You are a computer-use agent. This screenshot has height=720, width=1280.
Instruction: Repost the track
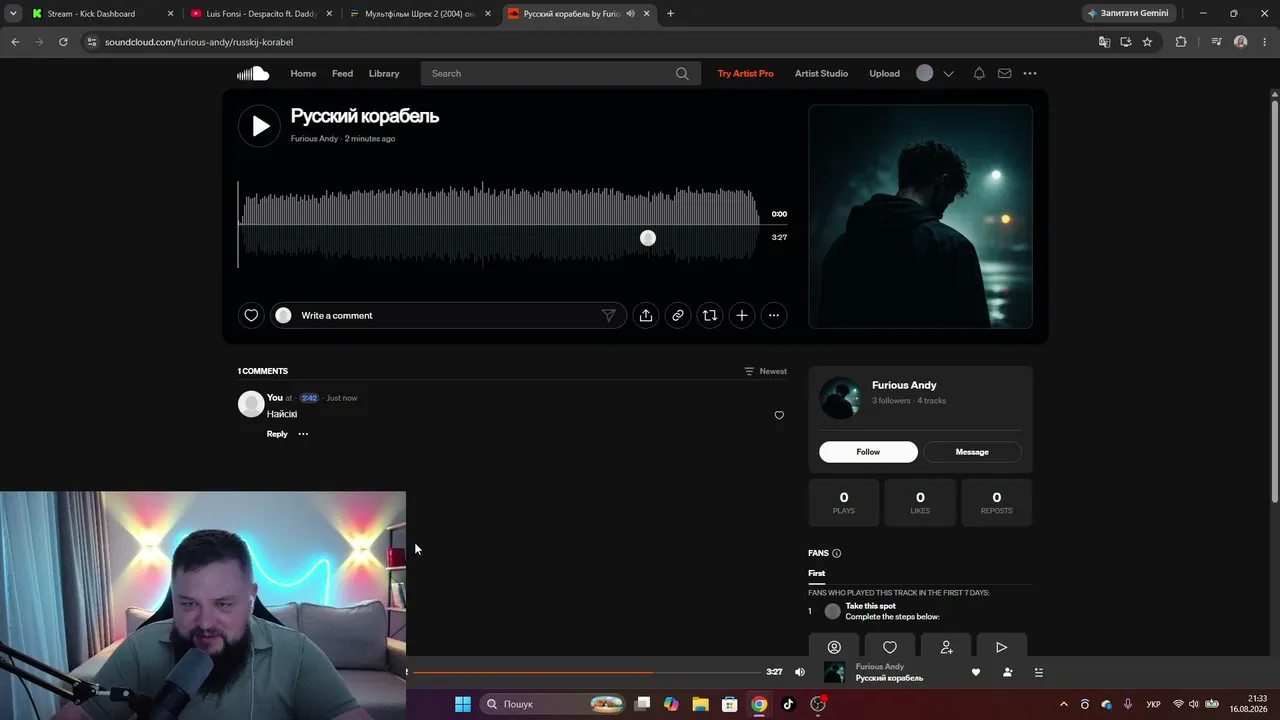tap(710, 315)
